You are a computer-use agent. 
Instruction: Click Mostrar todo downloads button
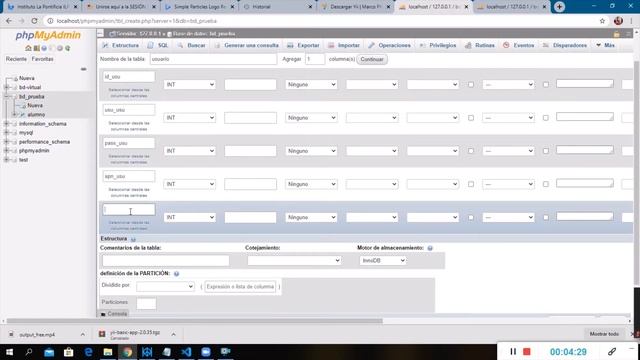604,334
